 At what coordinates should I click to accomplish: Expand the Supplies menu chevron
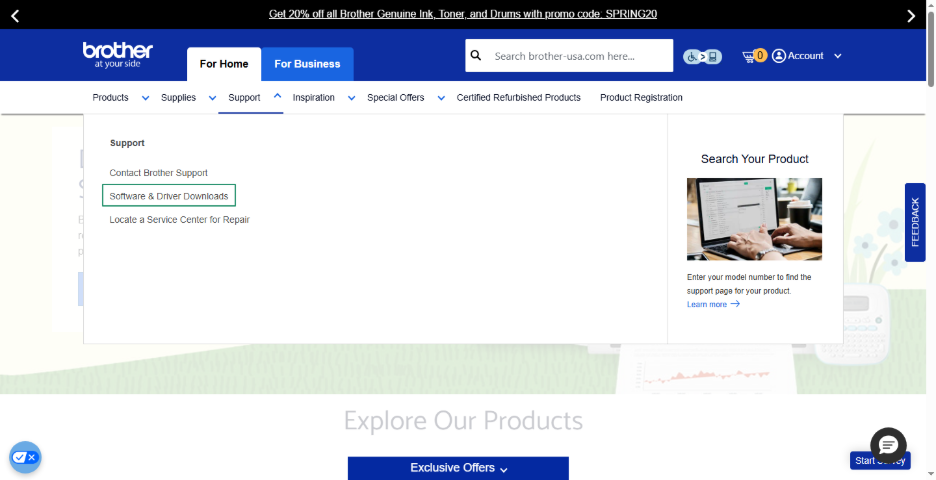[212, 98]
